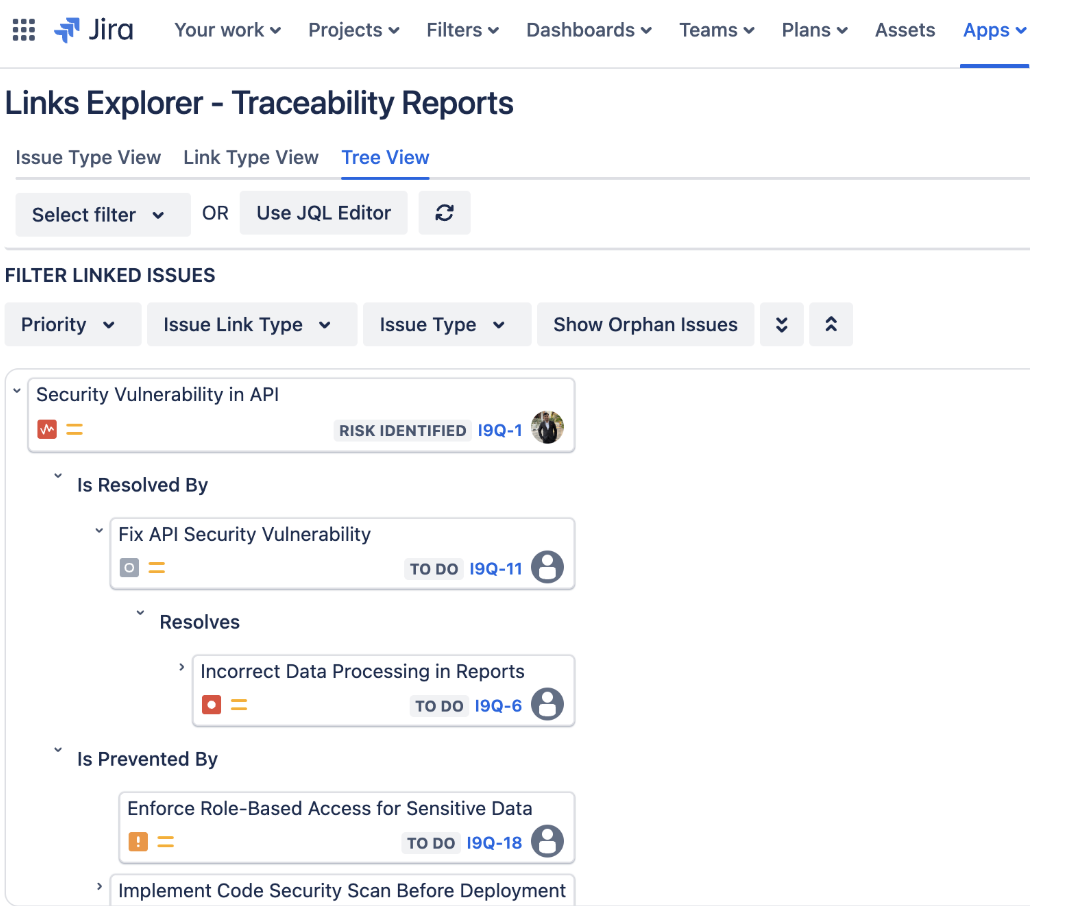Screen dimensions: 1084x906
Task: Click the risk issue type icon on I9Q-1
Action: [x=46, y=428]
